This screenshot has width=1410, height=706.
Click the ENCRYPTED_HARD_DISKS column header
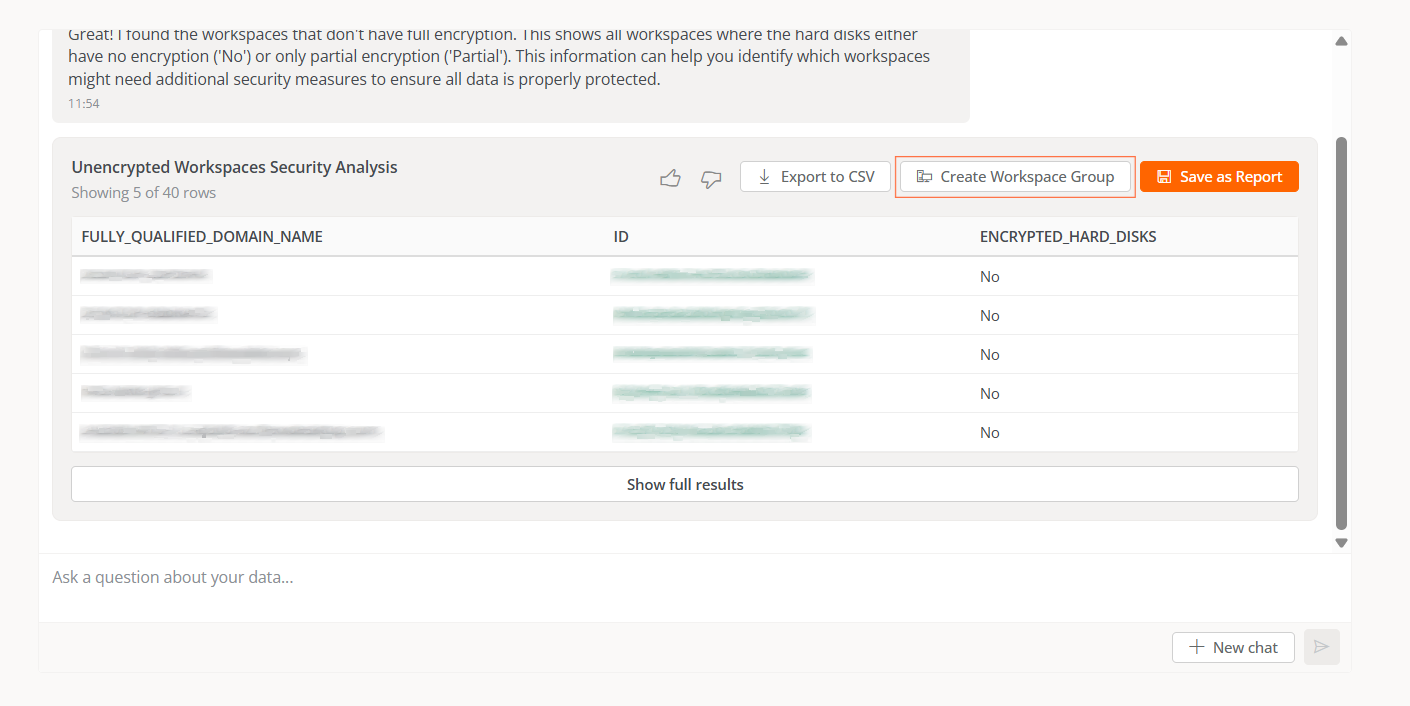click(1068, 237)
